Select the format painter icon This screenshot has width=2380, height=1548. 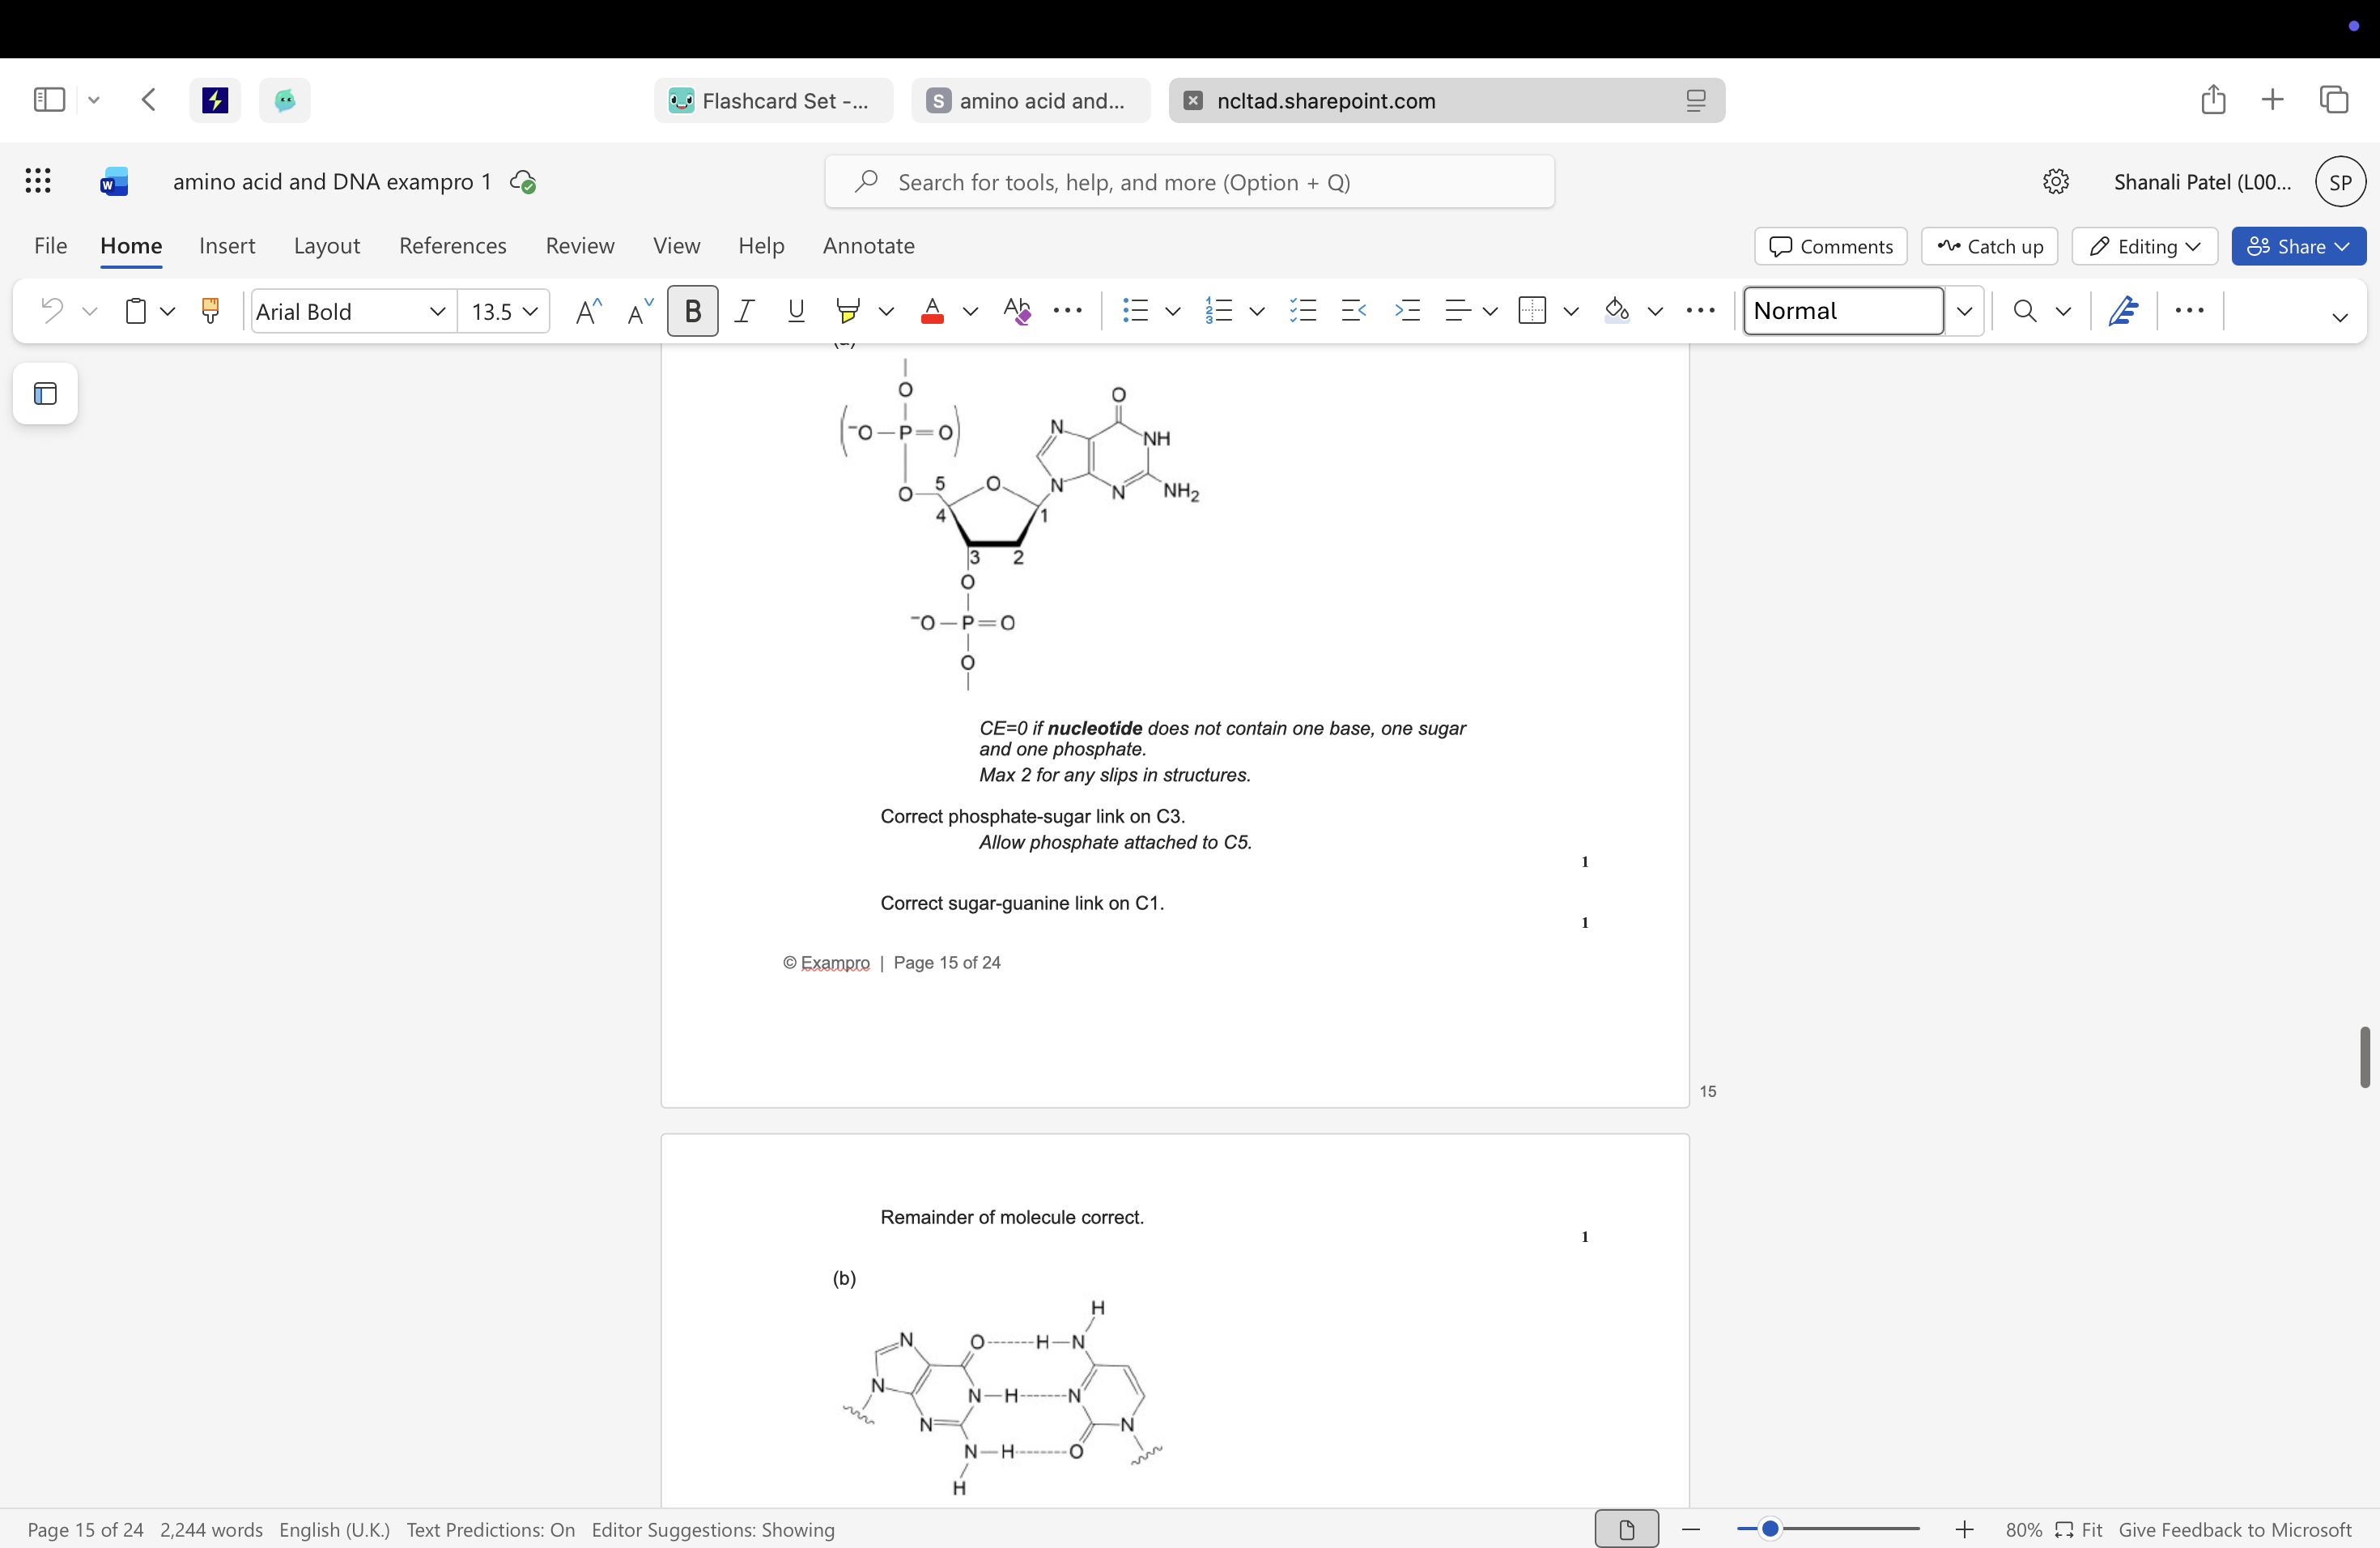coord(210,311)
